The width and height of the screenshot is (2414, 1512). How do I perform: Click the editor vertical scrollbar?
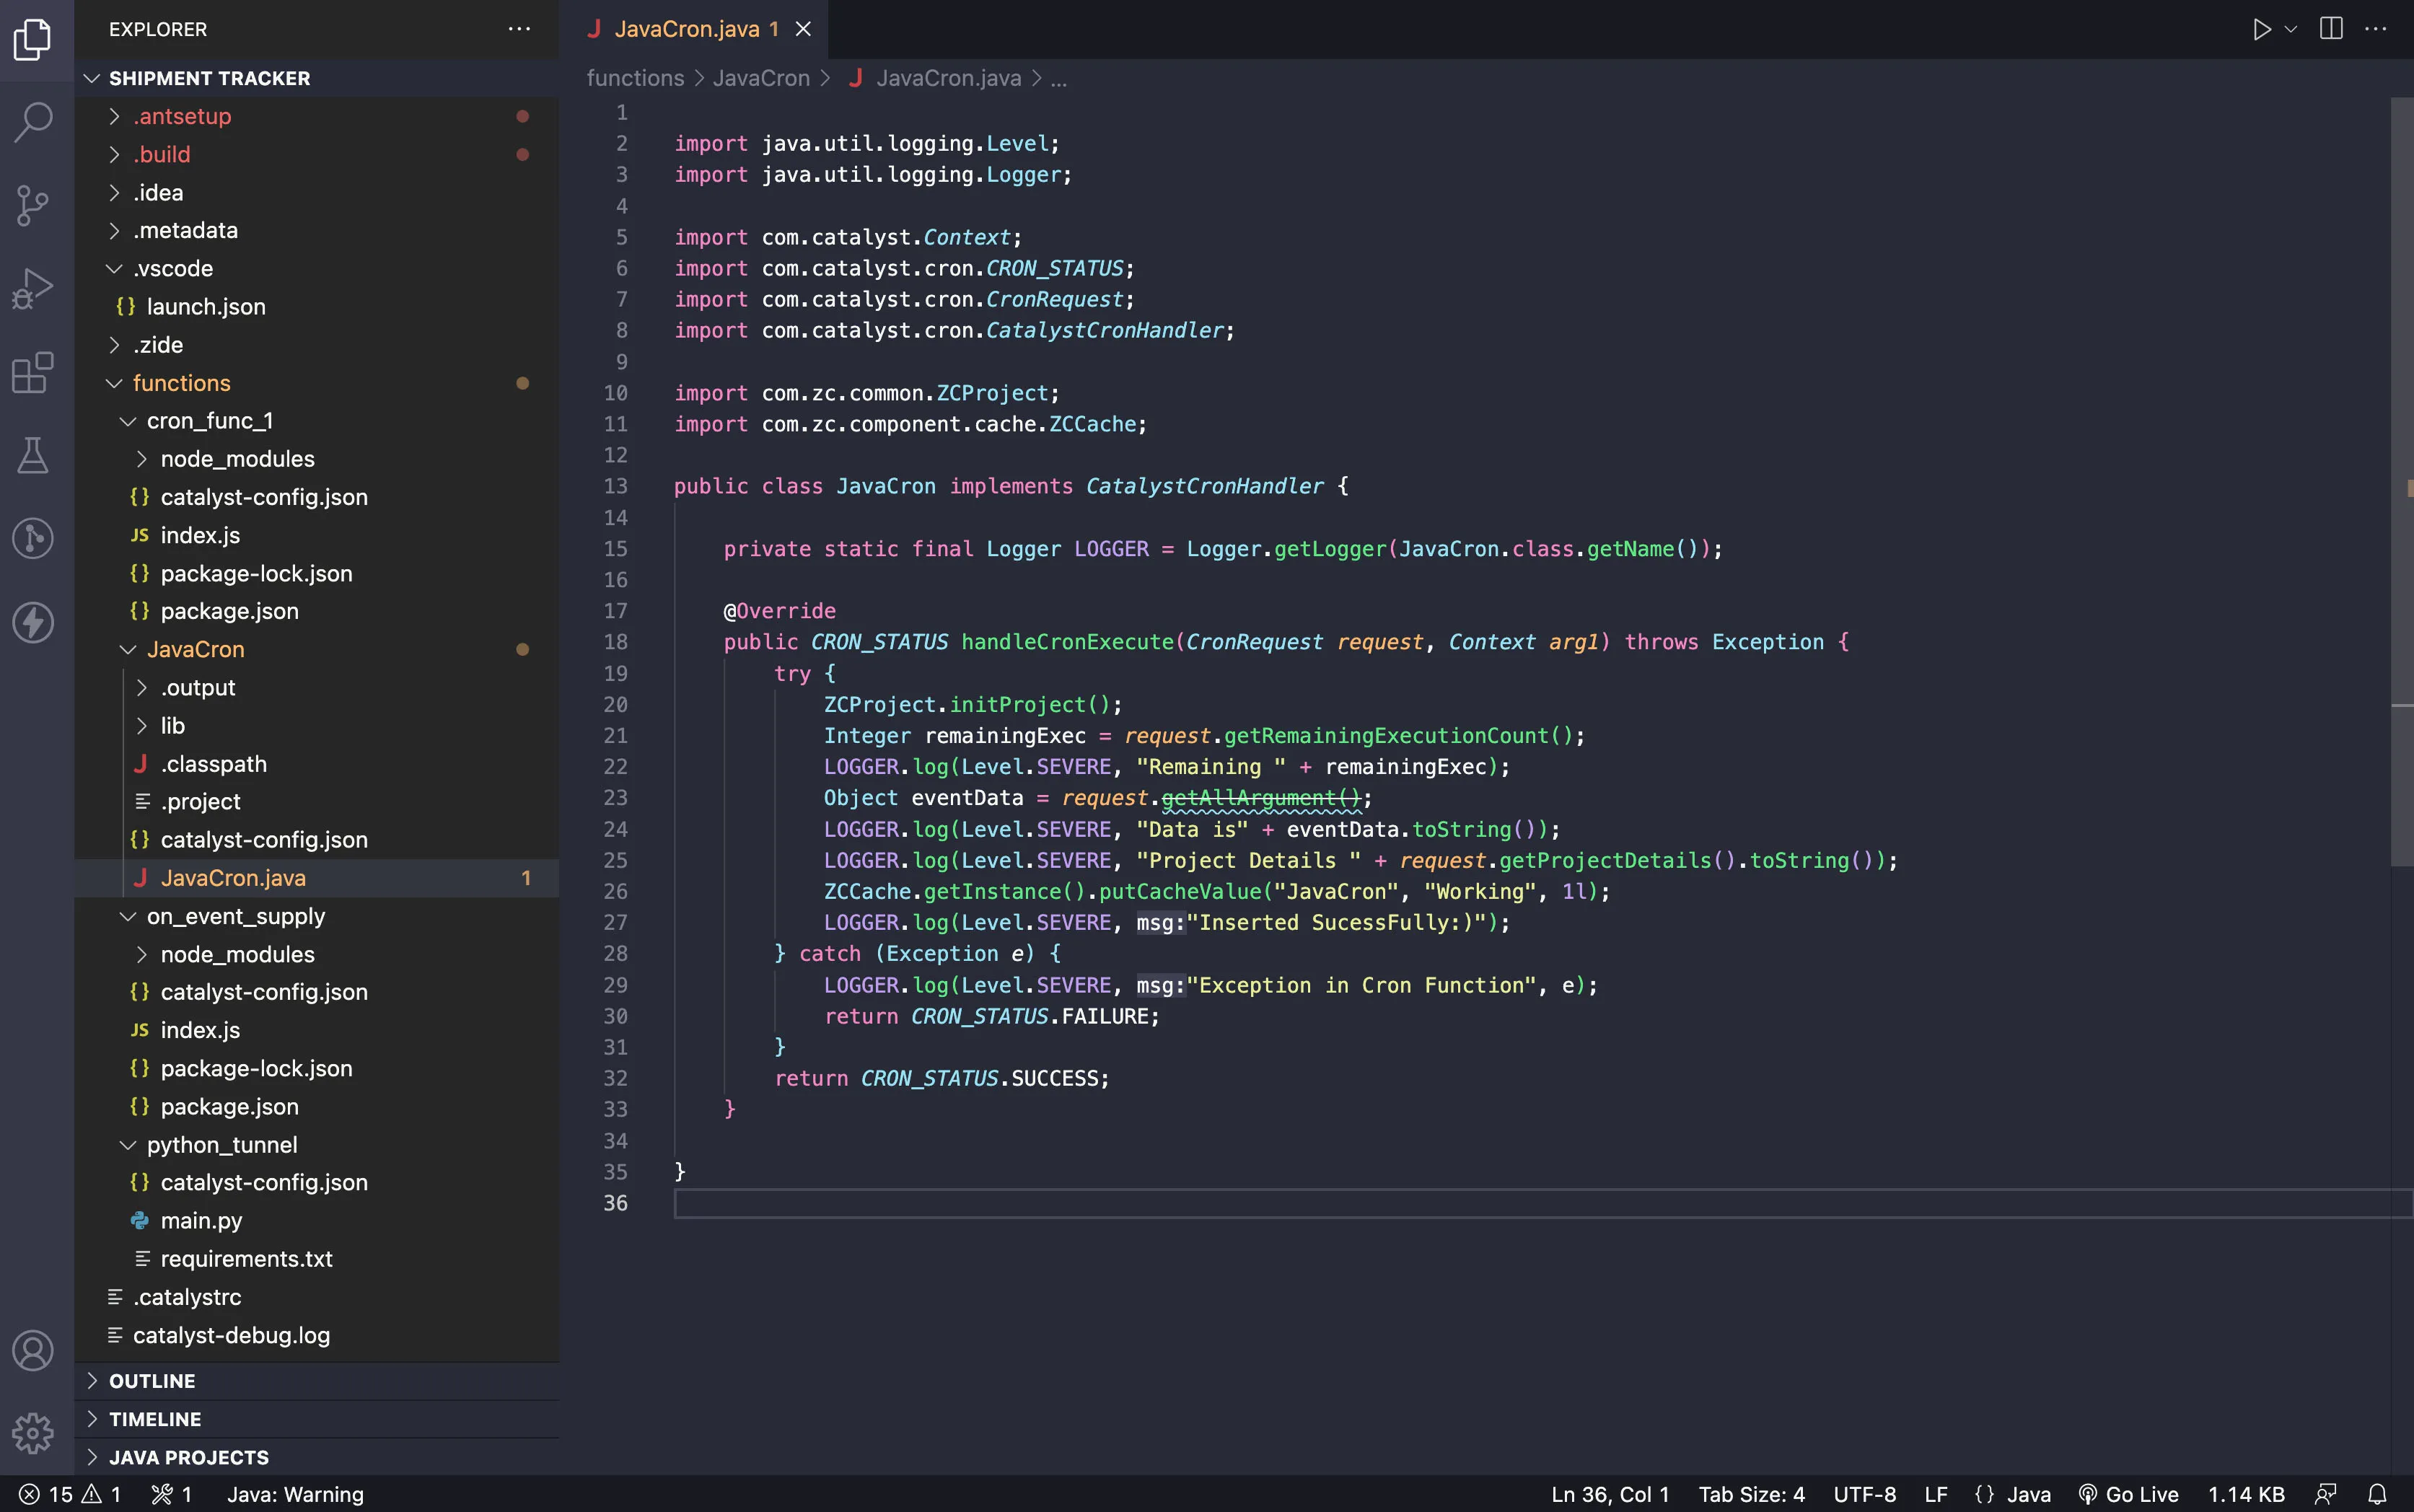click(2402, 481)
